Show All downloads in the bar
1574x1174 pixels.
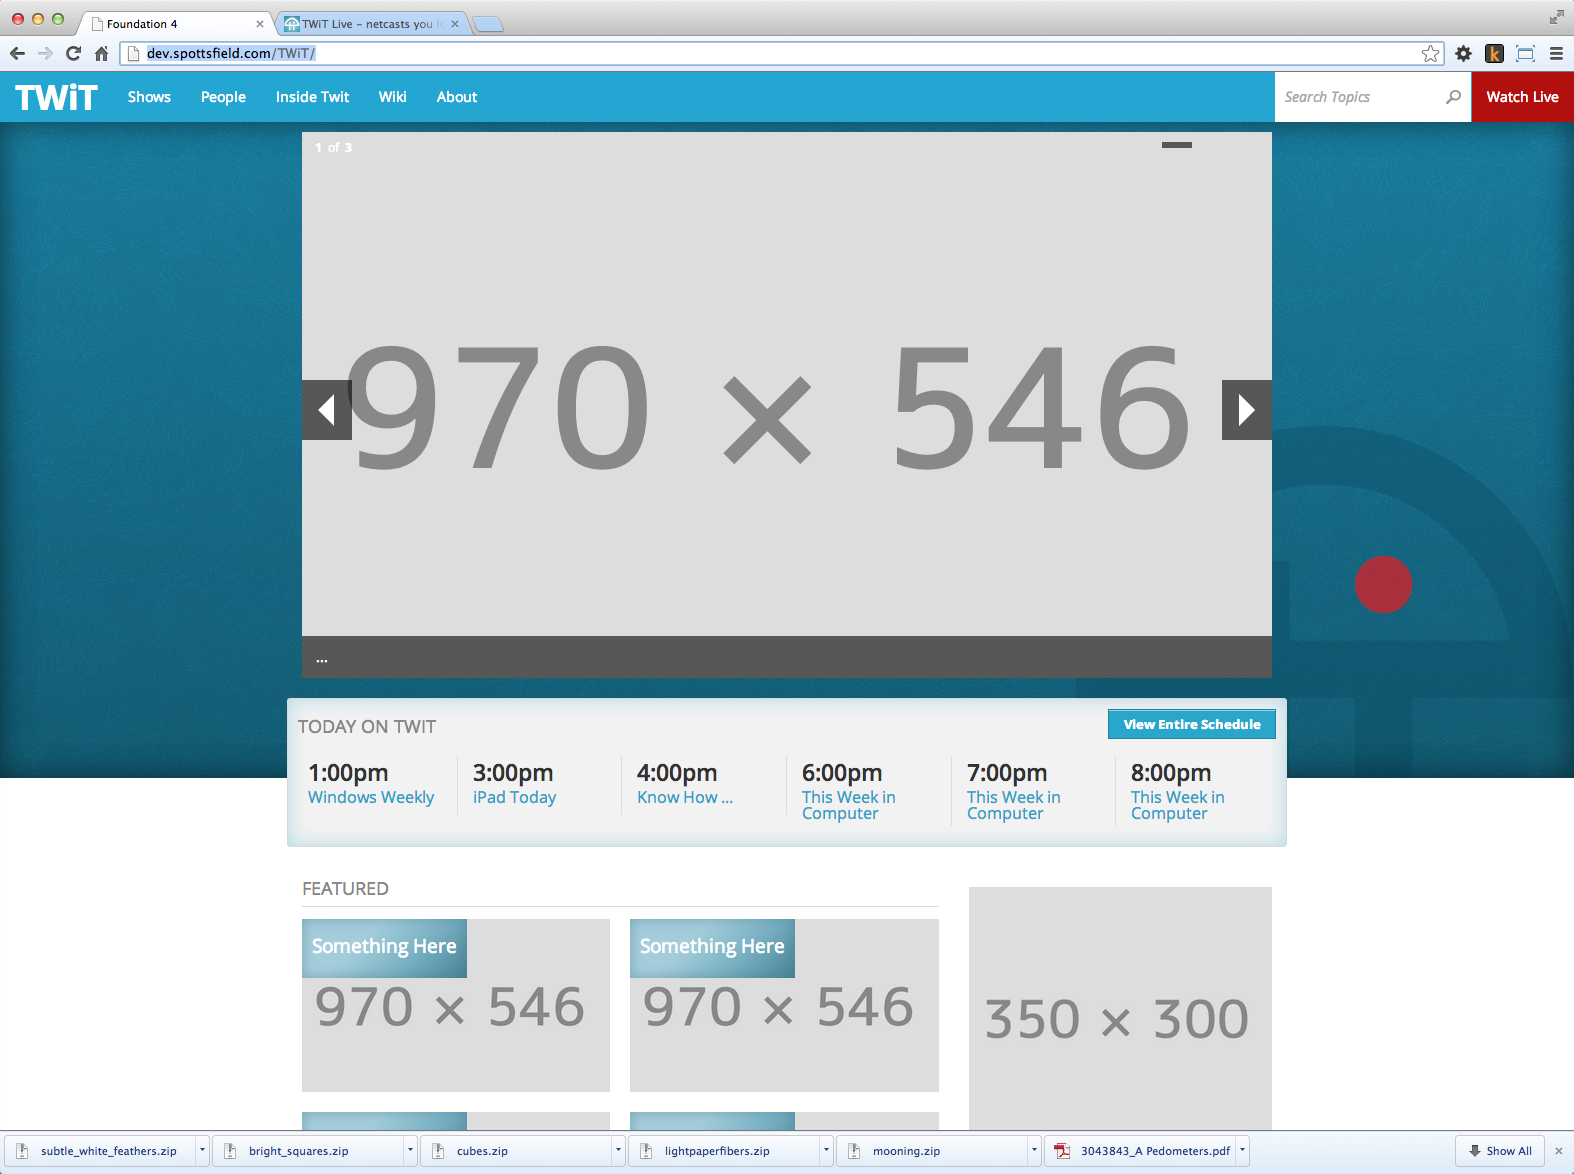(1500, 1151)
